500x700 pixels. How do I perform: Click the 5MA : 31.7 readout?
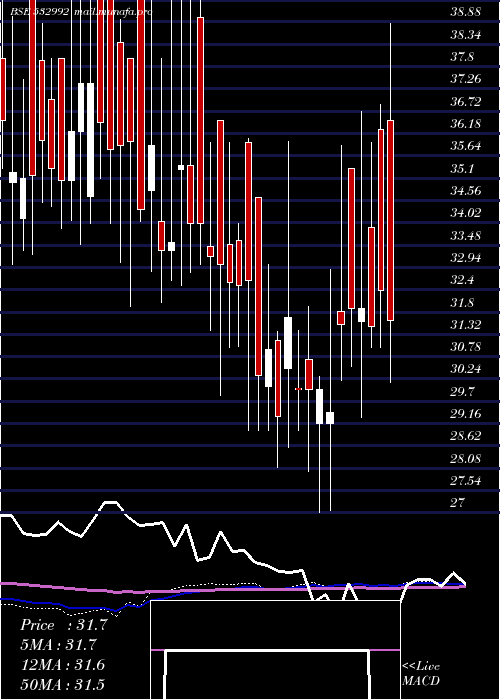tap(58, 645)
